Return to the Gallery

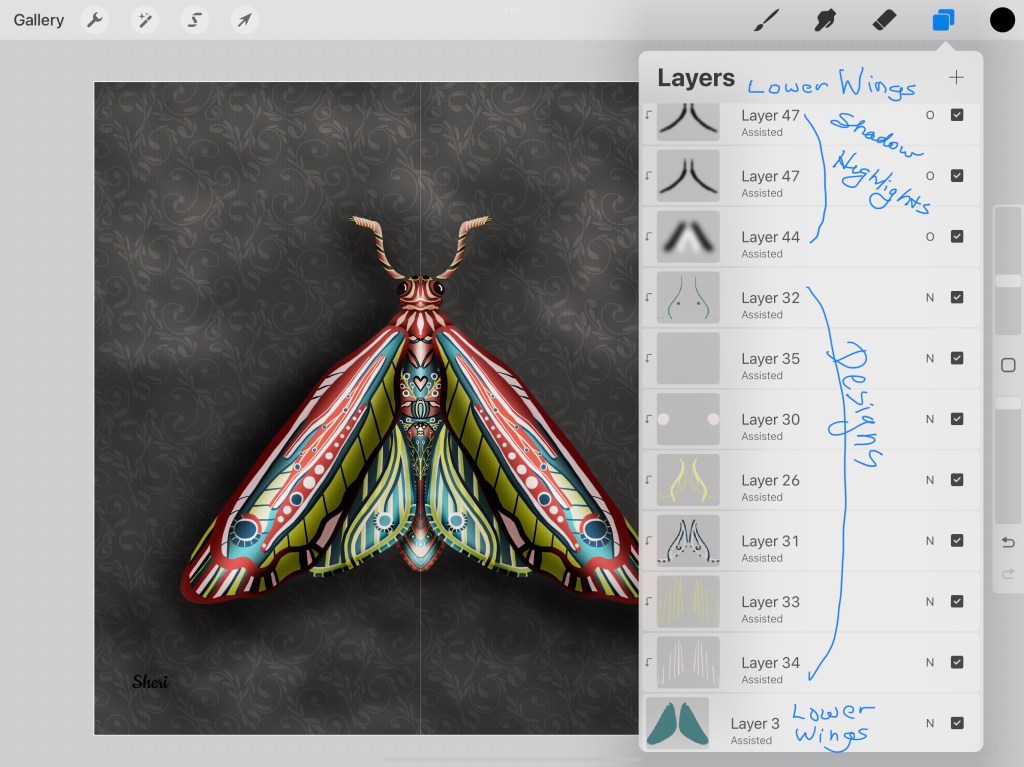pos(39,20)
